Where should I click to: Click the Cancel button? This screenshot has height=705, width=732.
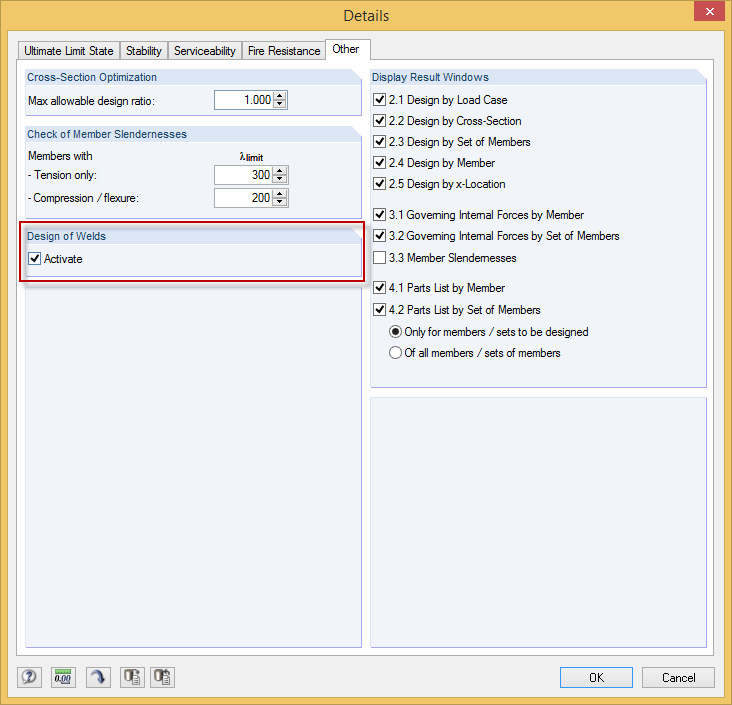678,677
